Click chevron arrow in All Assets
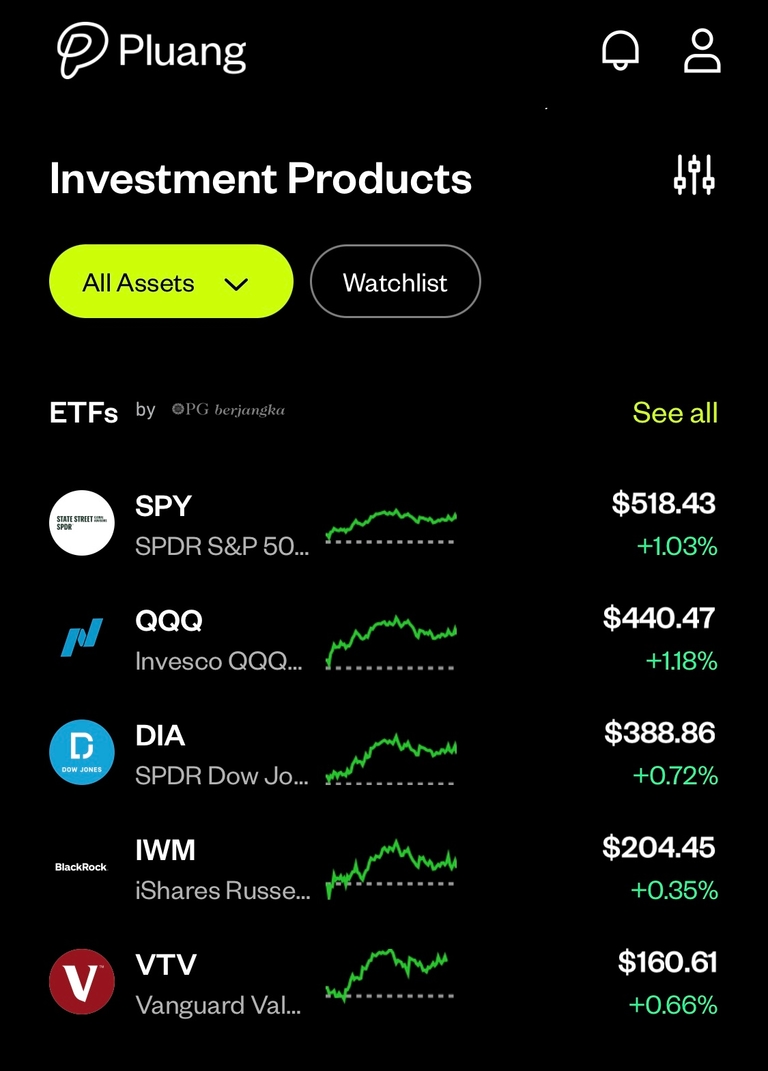Screen dimensions: 768x1071 [x=236, y=284]
